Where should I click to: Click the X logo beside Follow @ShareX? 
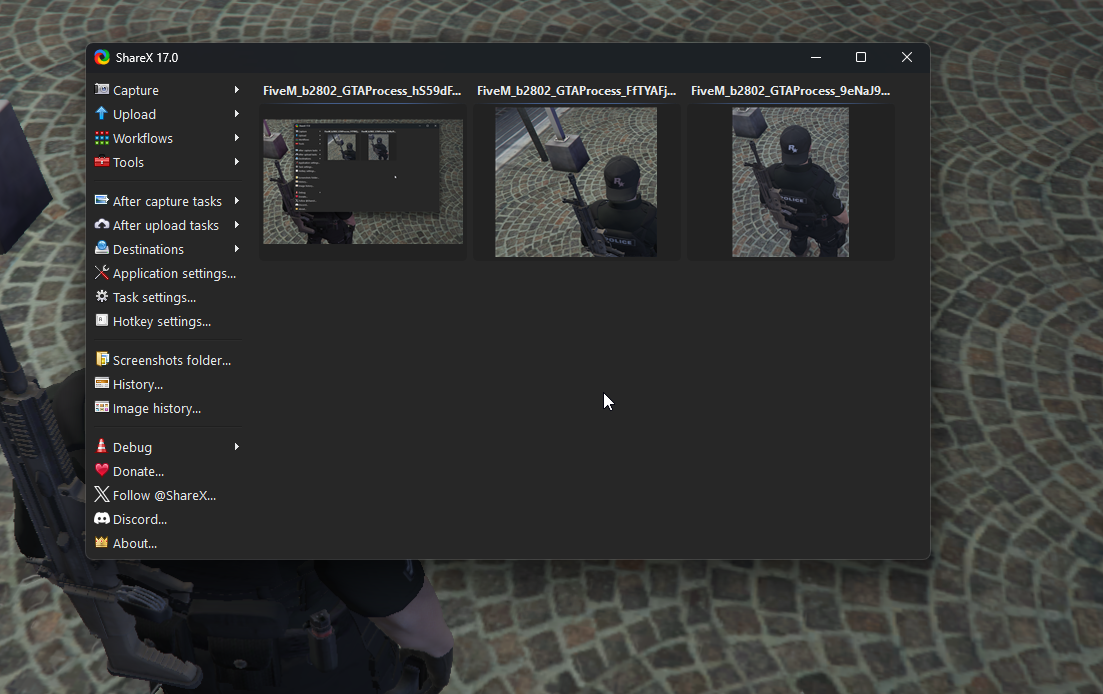102,494
